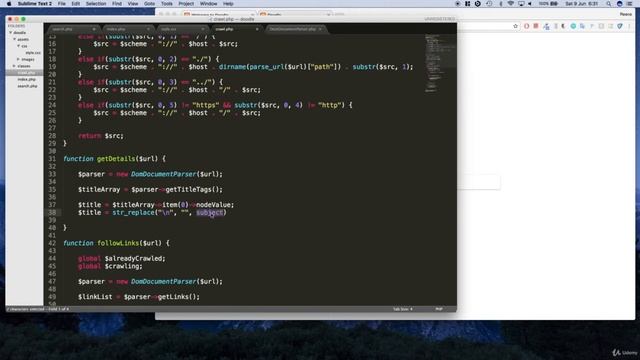640x360 pixels.
Task: Open the Siri icon in menu bar
Action: (x=619, y=4)
